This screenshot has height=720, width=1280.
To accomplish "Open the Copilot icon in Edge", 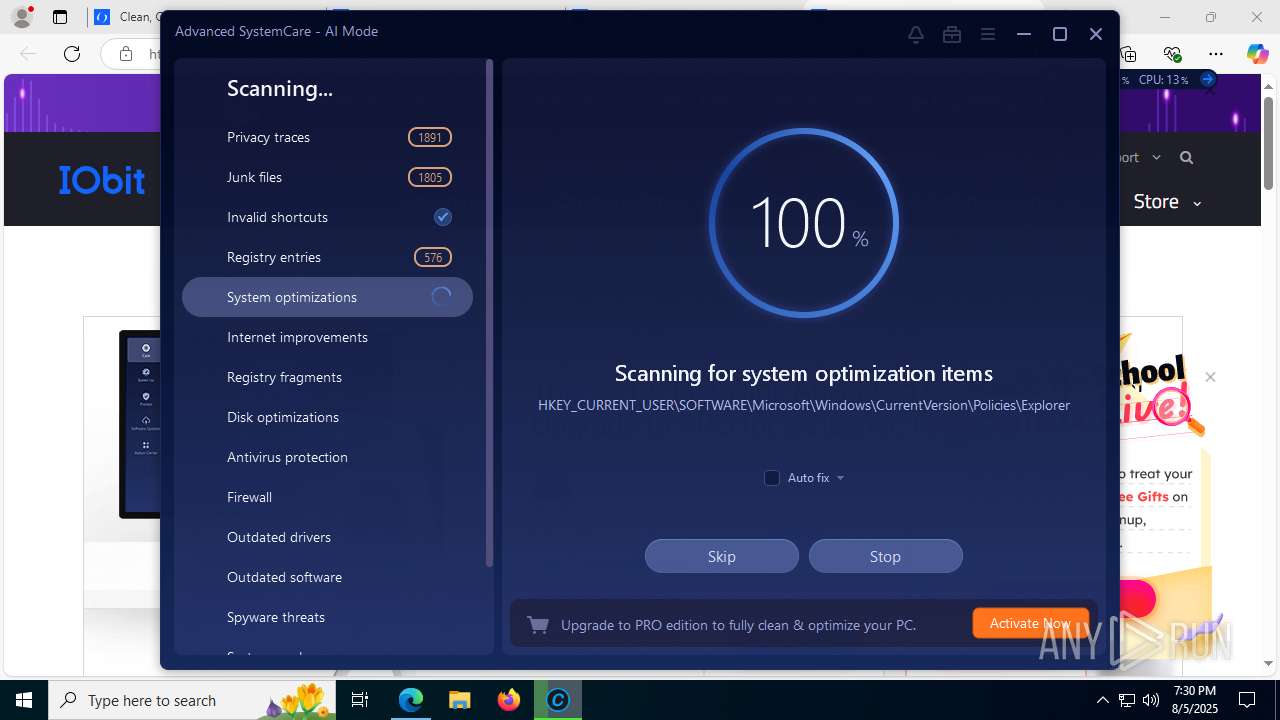I will pos(1257,54).
